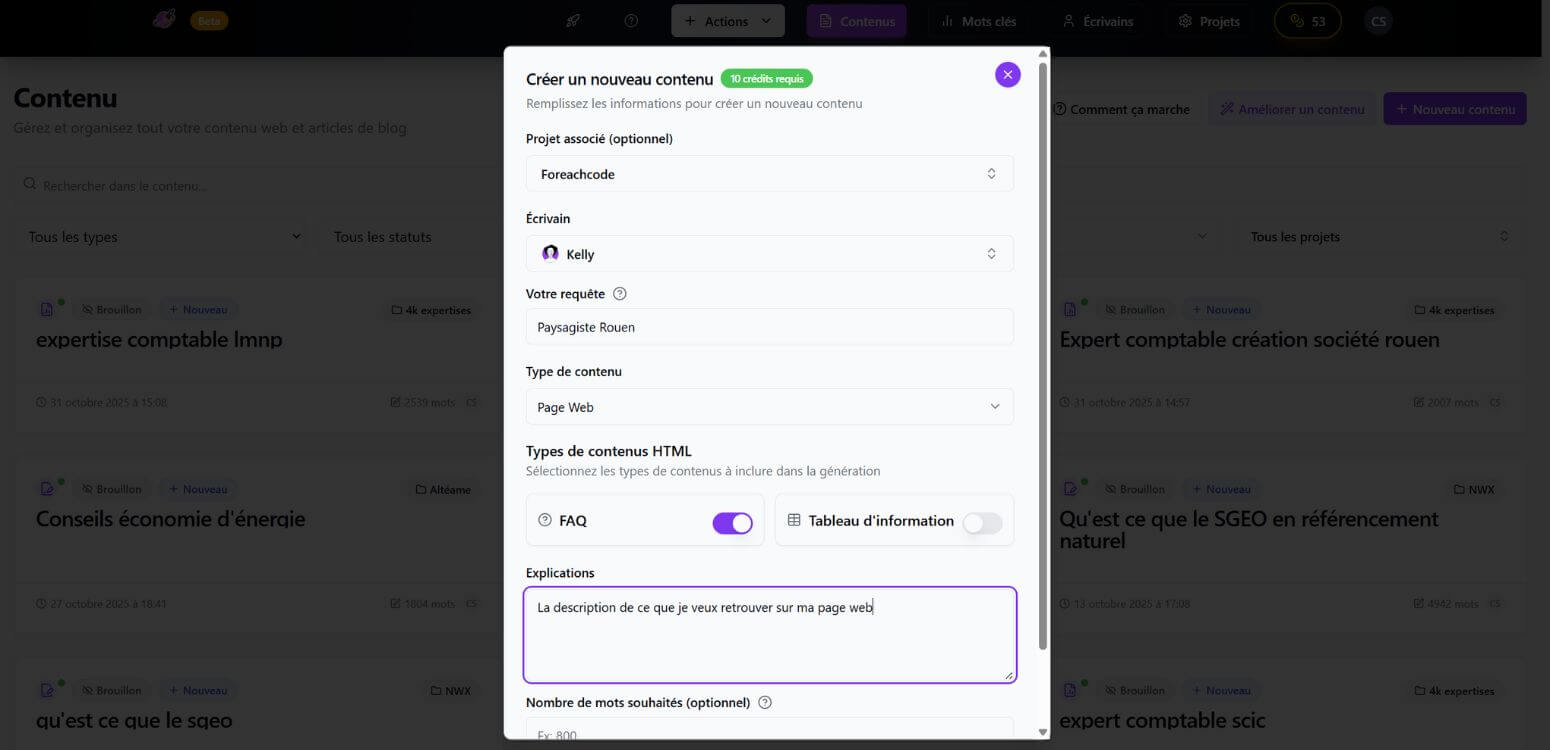Screen dimensions: 1550x750
Task: Click the help icon beside Votre requête
Action: click(619, 294)
